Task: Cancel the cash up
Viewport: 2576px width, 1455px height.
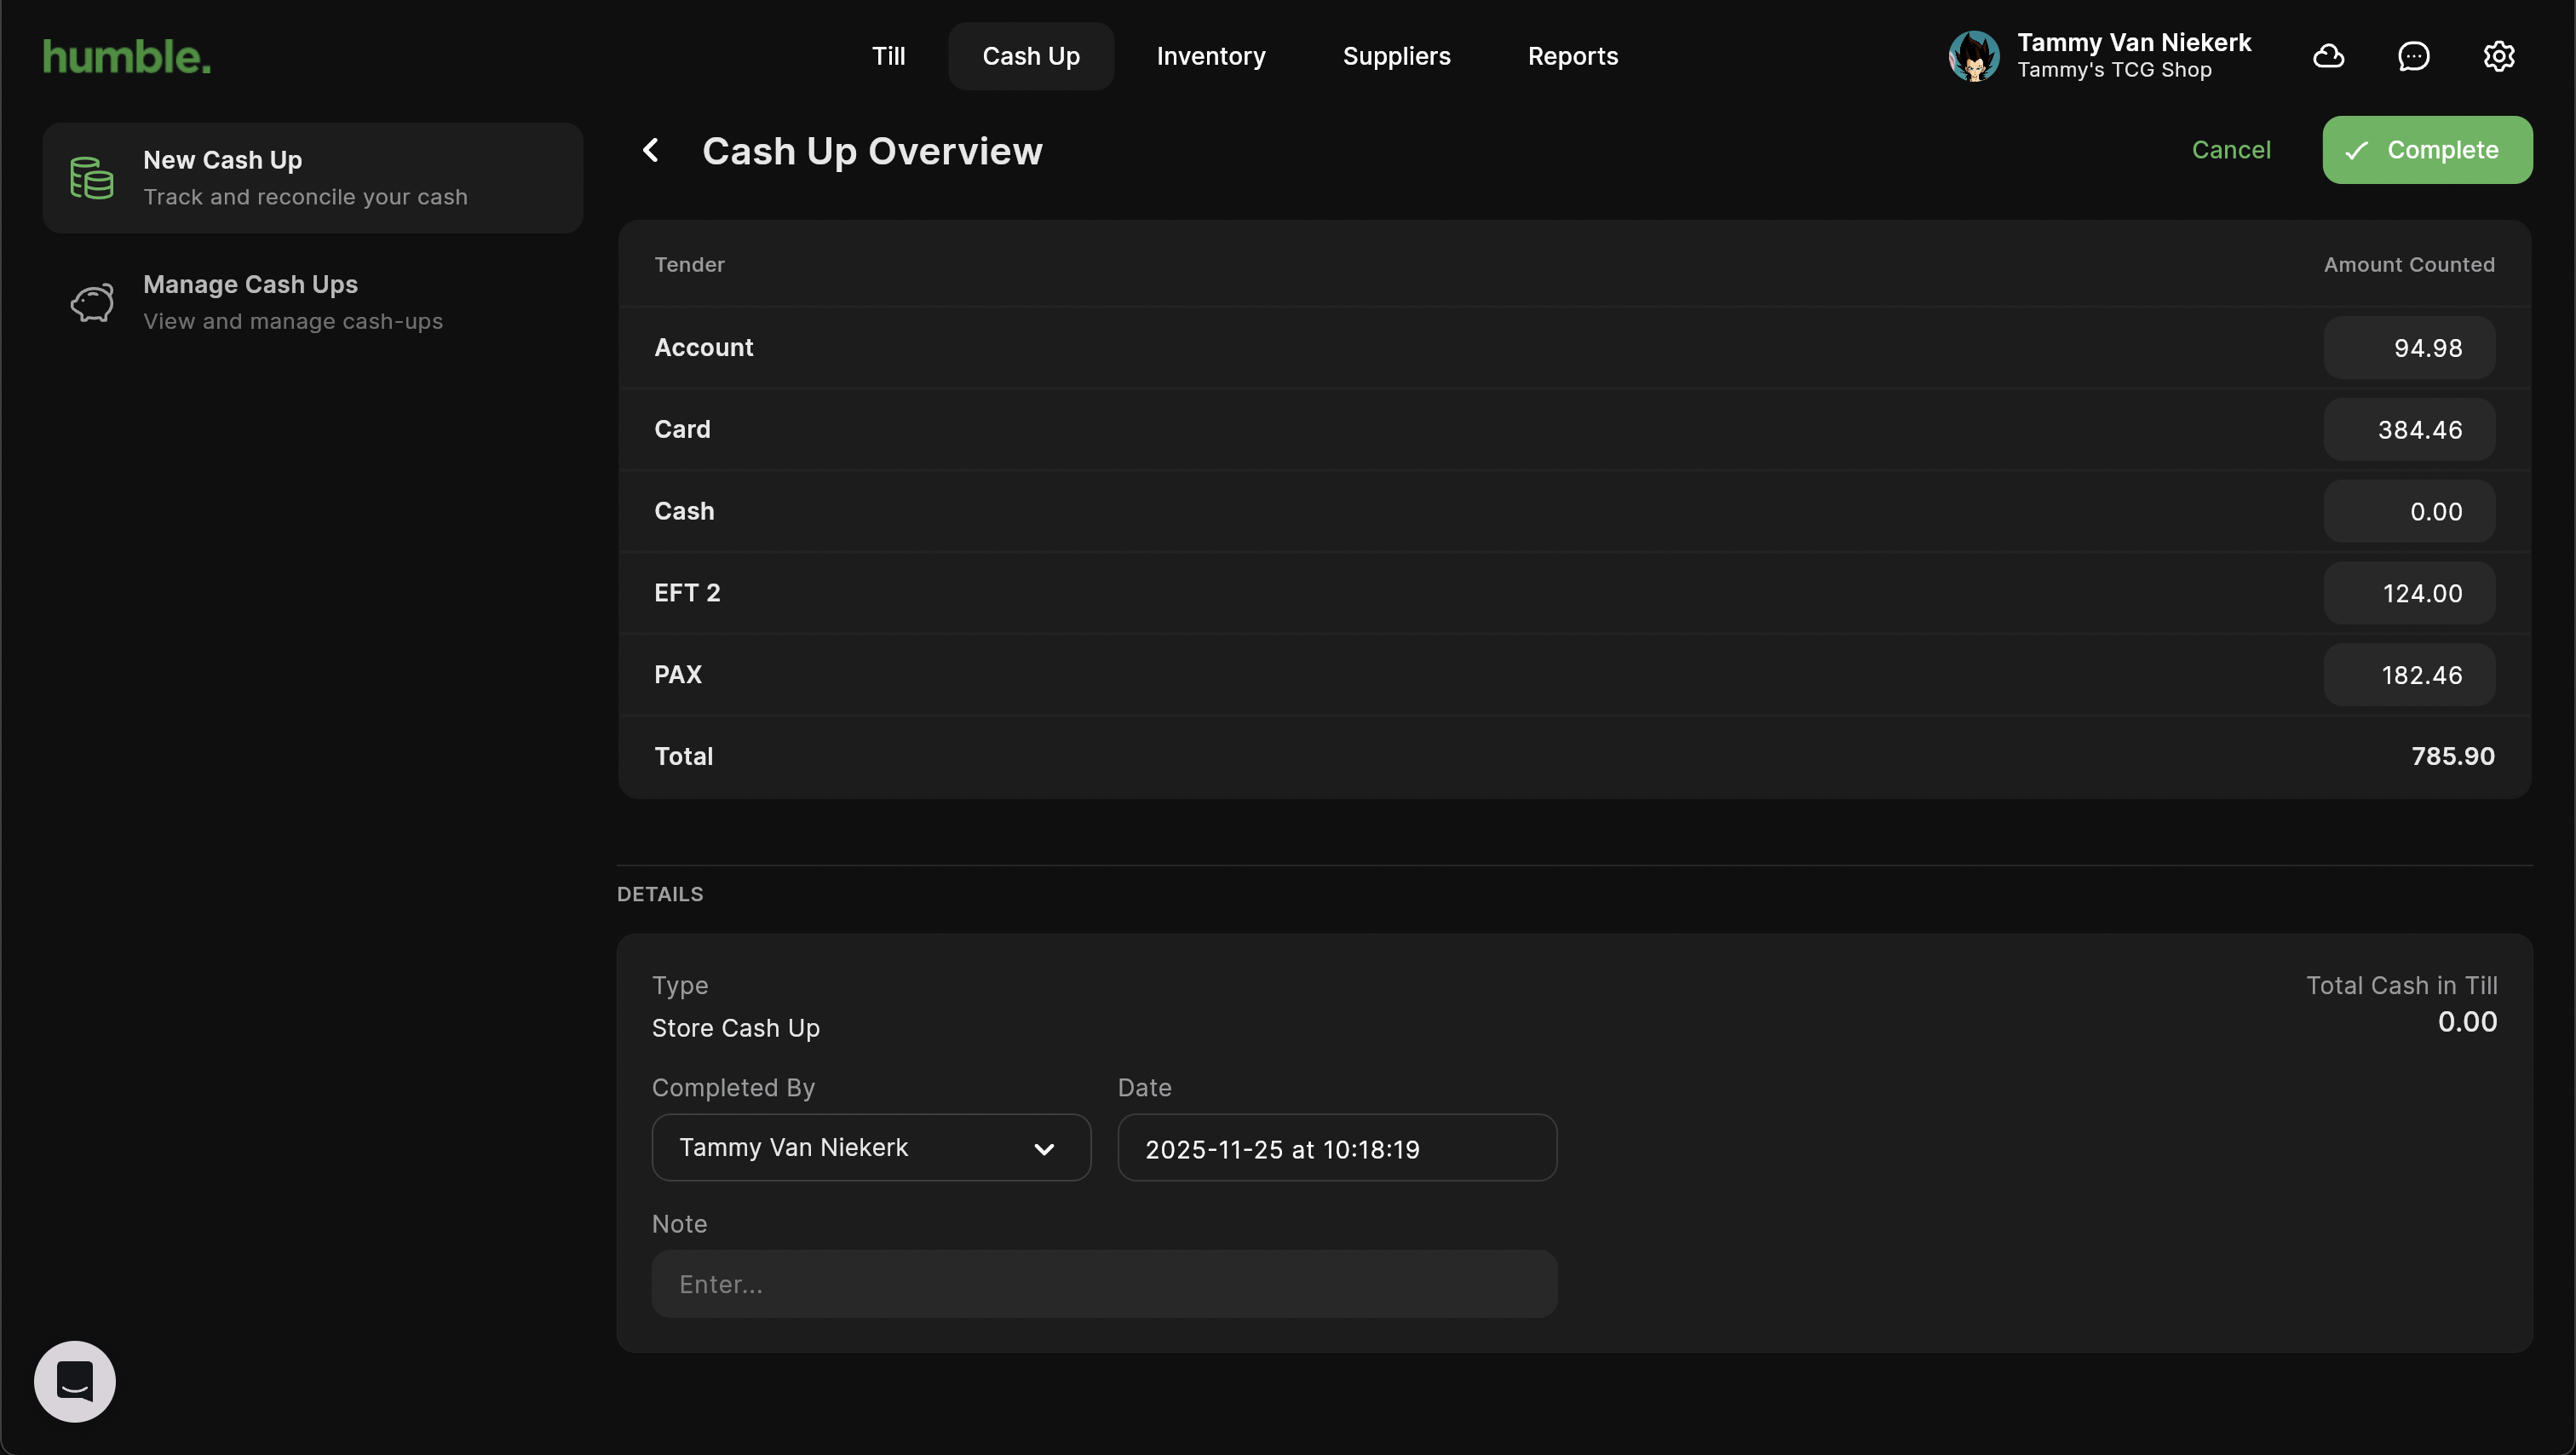Action: click(x=2231, y=150)
